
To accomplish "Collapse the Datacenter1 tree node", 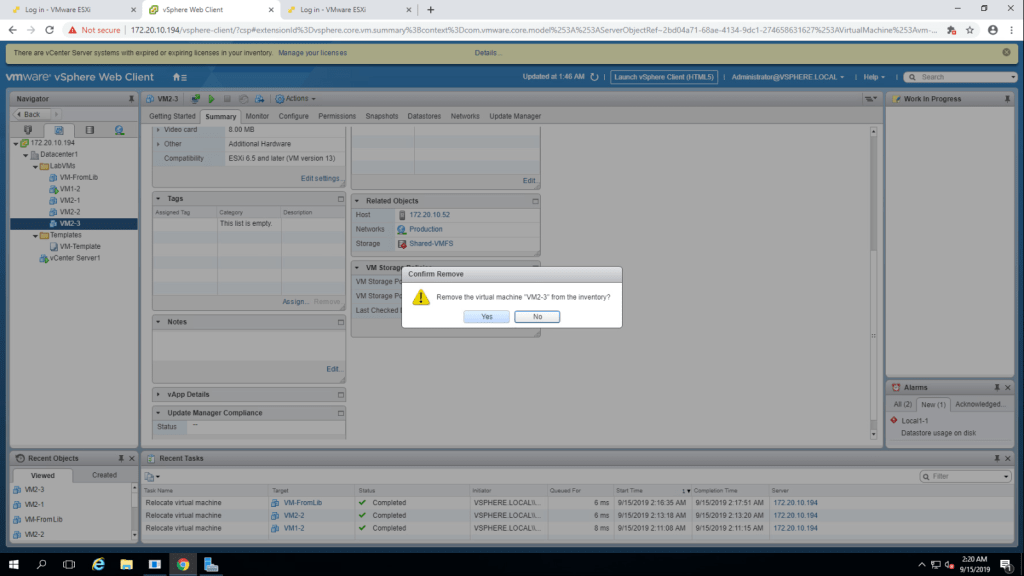I will pyautogui.click(x=26, y=155).
